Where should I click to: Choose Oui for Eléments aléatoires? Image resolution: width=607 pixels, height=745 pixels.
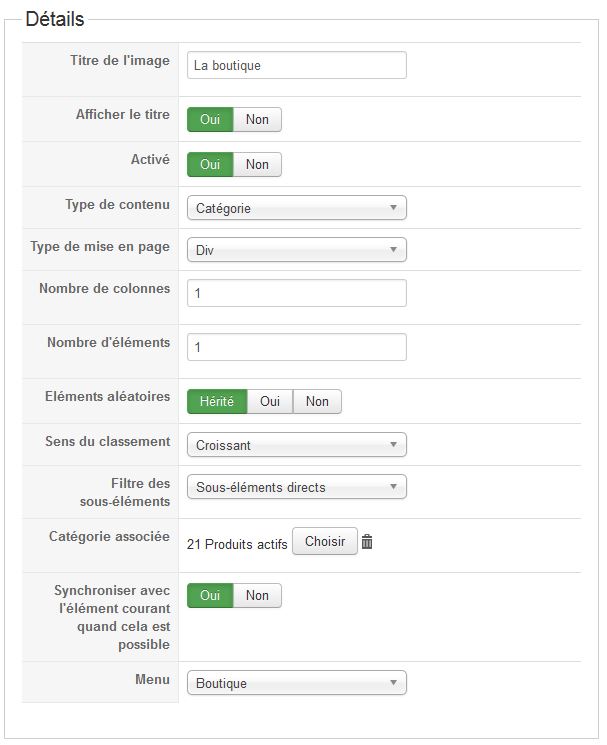[270, 401]
